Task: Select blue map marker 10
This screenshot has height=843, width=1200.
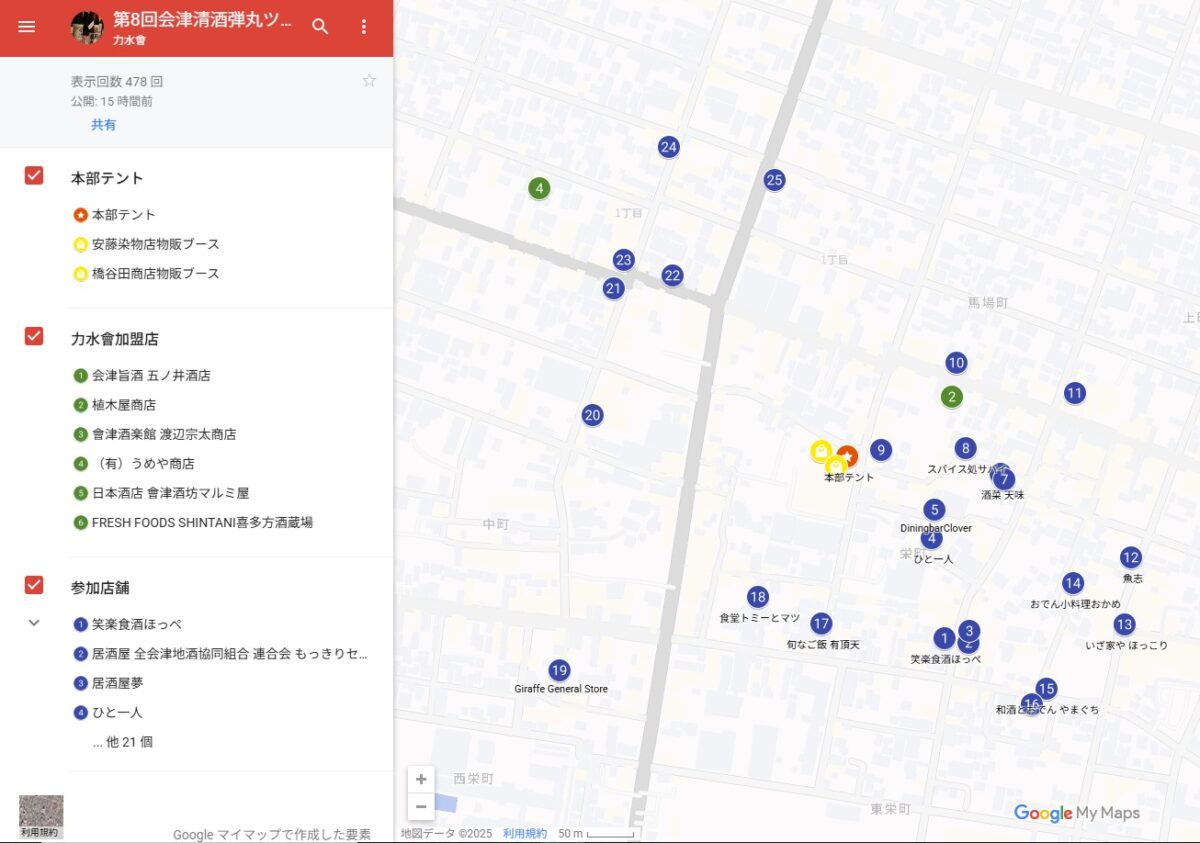Action: tap(956, 363)
